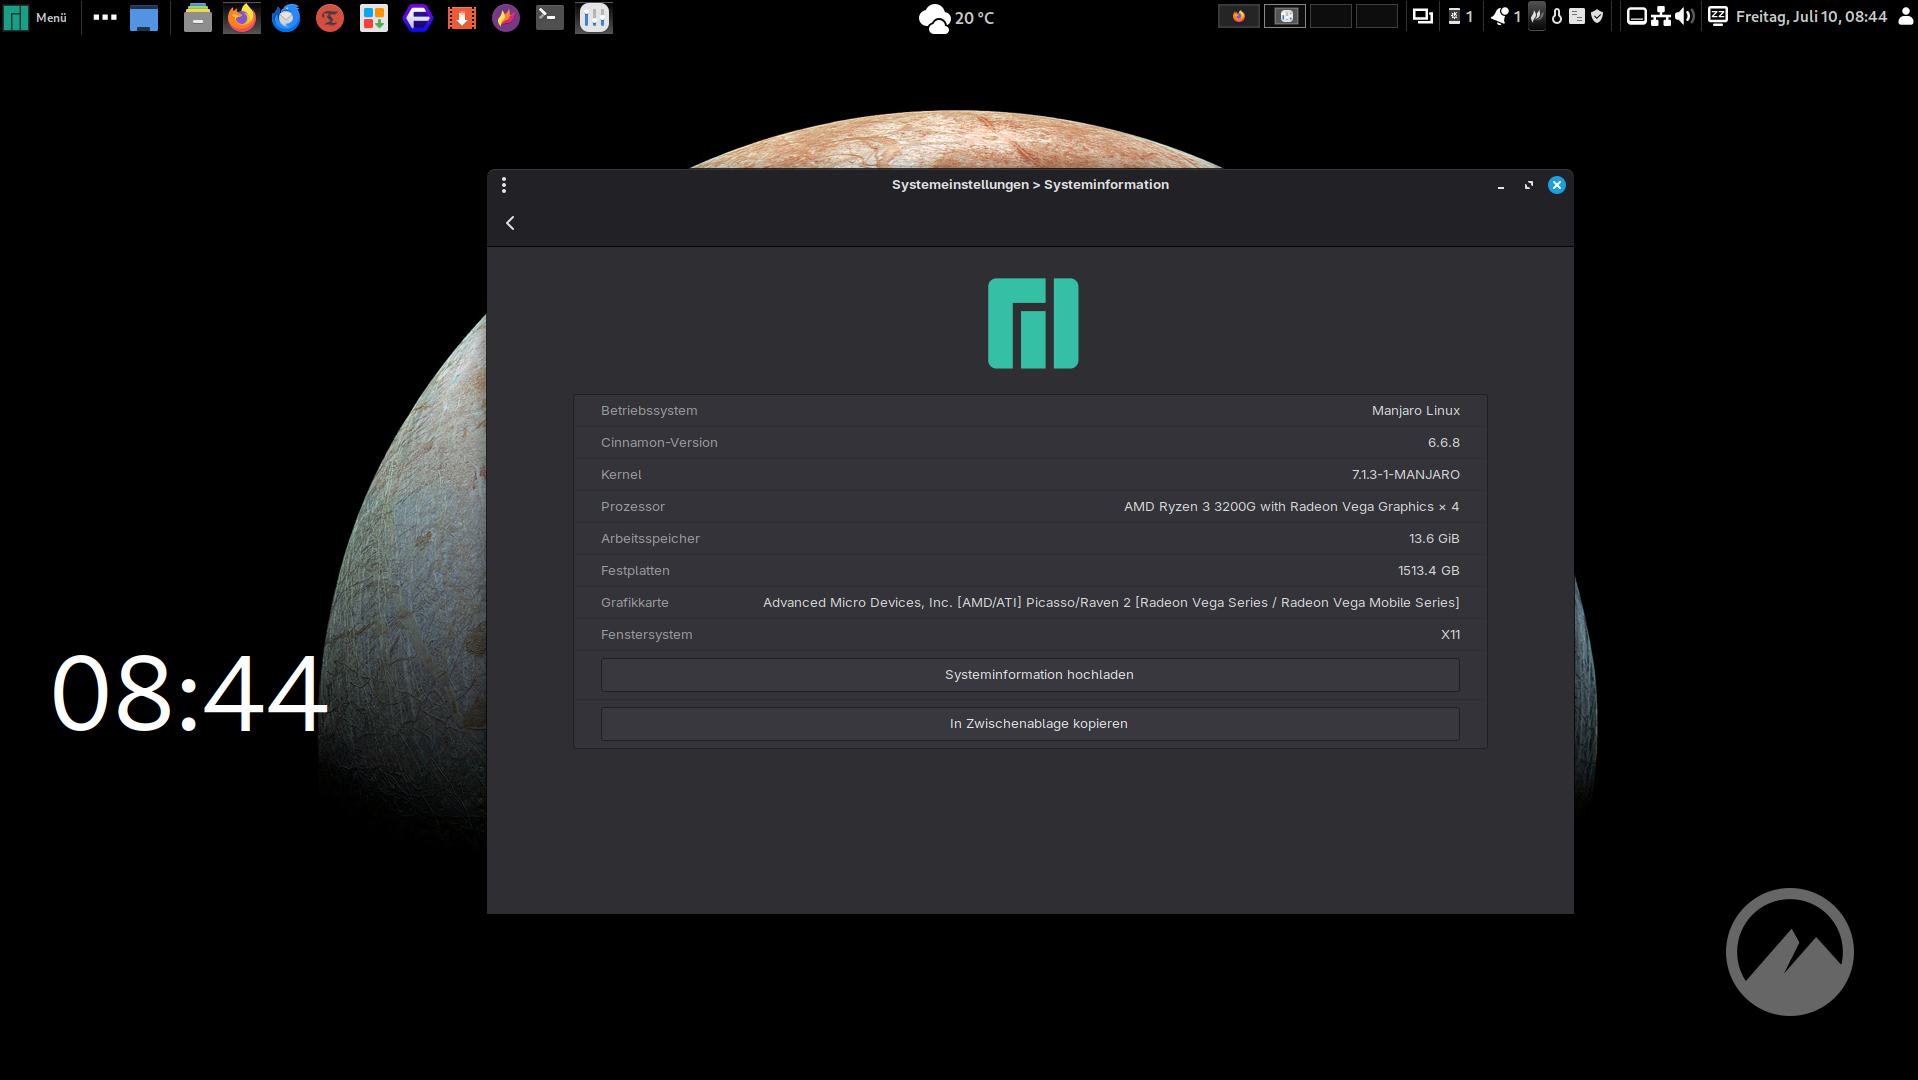Click the Kernel label
The image size is (1918, 1080).
(x=621, y=475)
